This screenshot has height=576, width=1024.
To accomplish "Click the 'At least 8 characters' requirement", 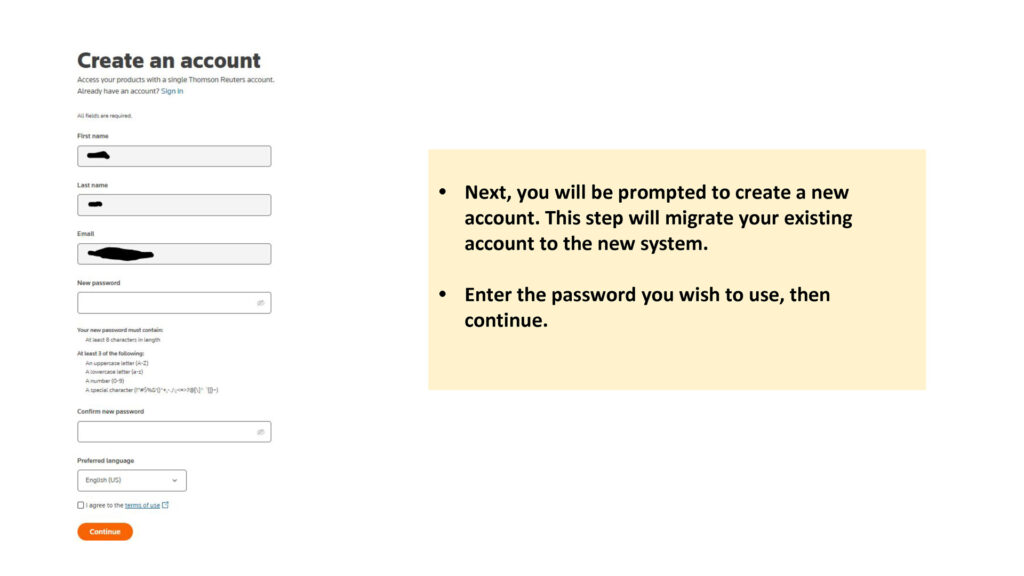I will [x=122, y=340].
